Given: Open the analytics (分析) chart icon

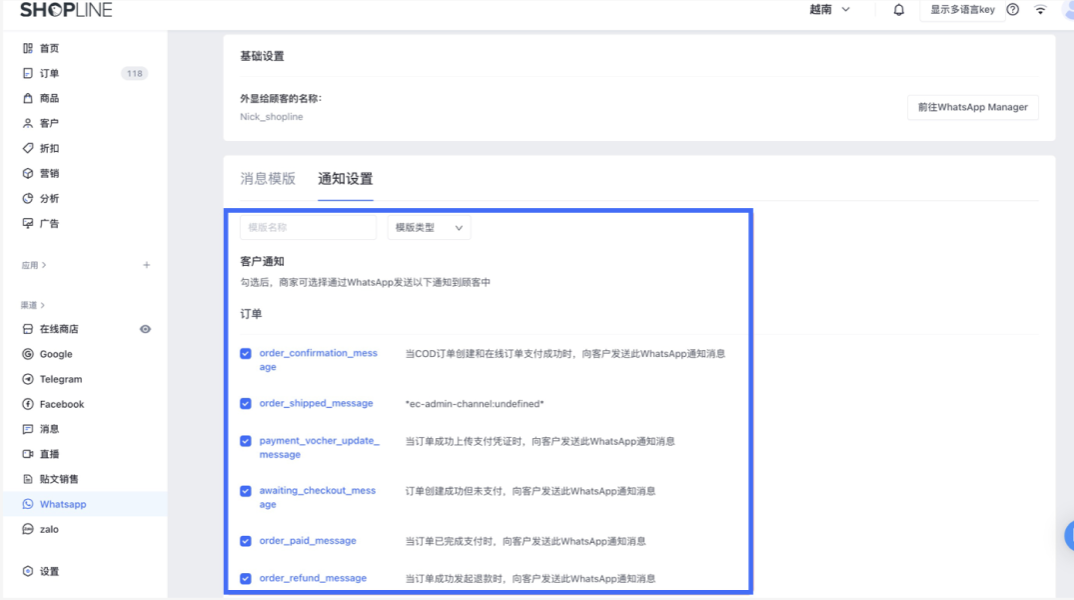Looking at the screenshot, I should coord(27,198).
